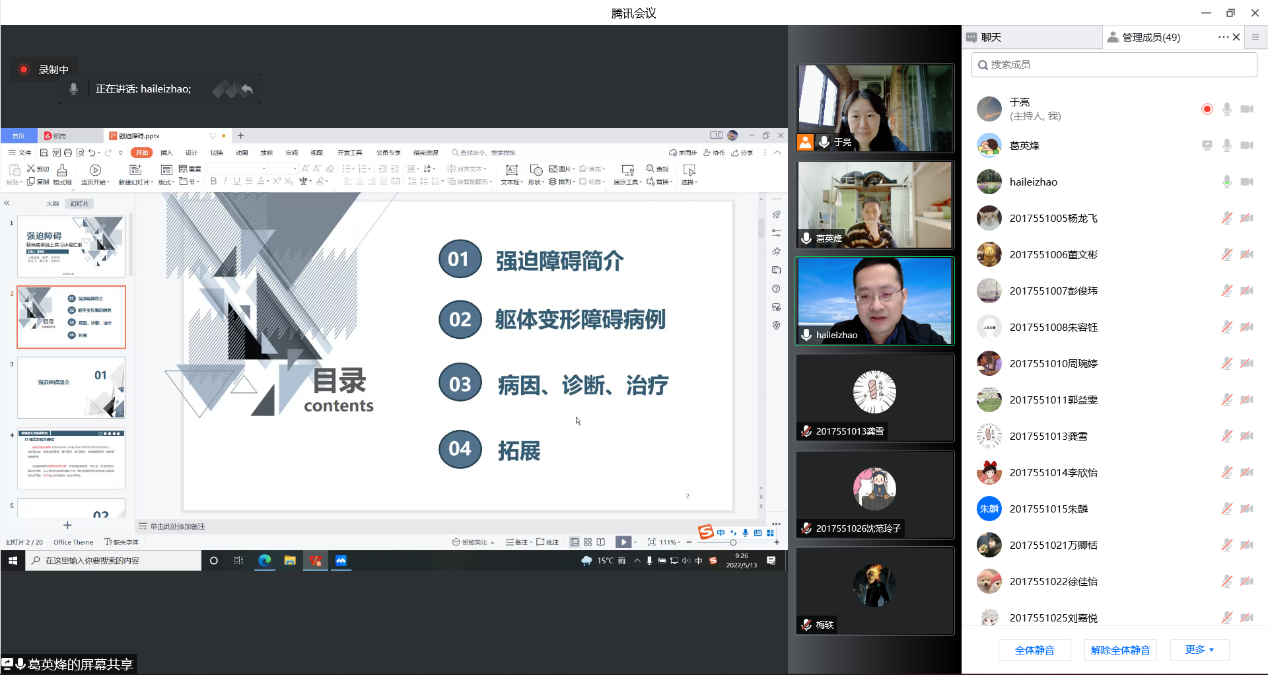1268x675 pixels.
Task: Click the 录制中 recording status icon
Action: (x=24, y=70)
